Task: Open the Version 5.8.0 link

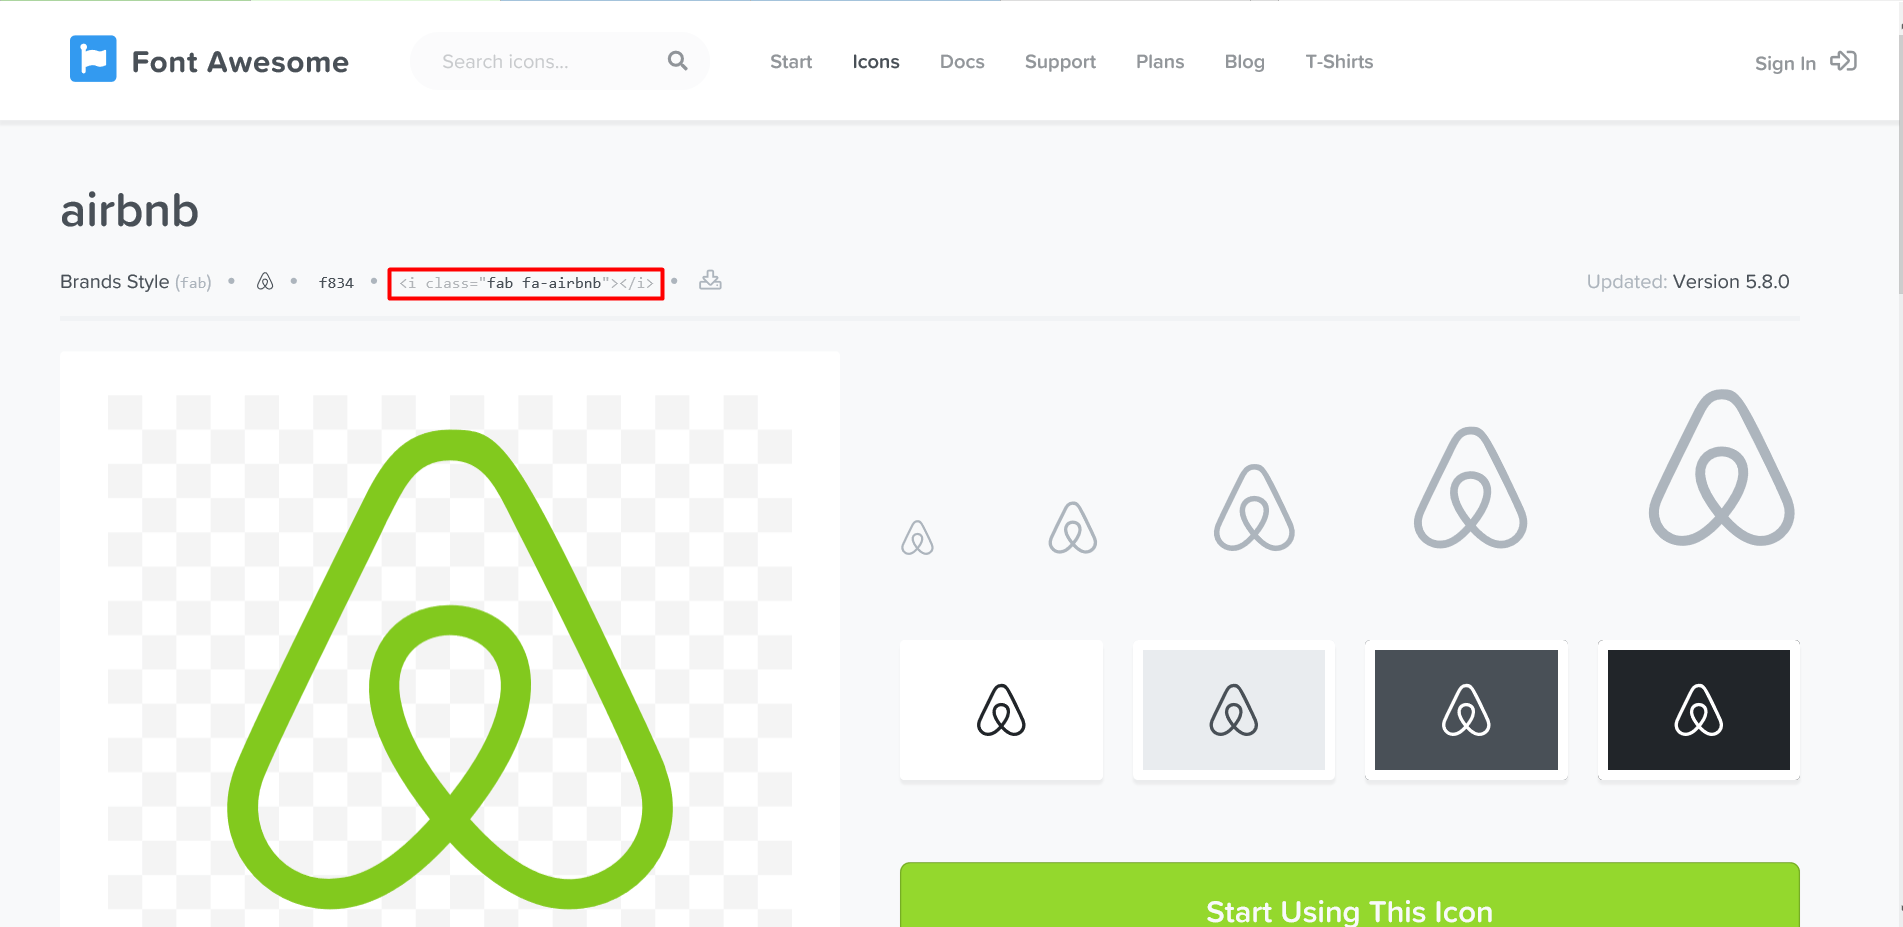Action: coord(1731,282)
